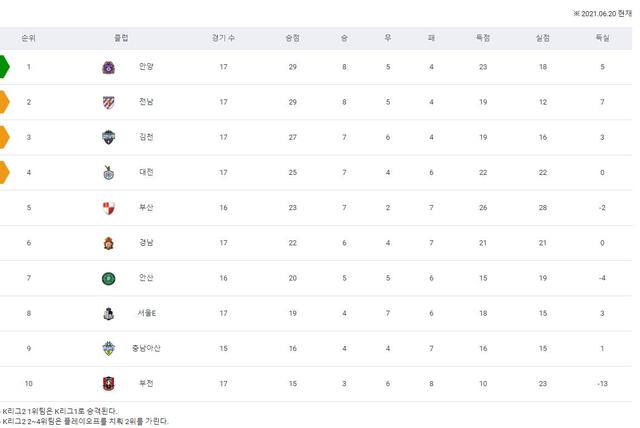Image resolution: width=640 pixels, height=428 pixels.
Task: Open the 충남아산 team emblem
Action: [109, 348]
